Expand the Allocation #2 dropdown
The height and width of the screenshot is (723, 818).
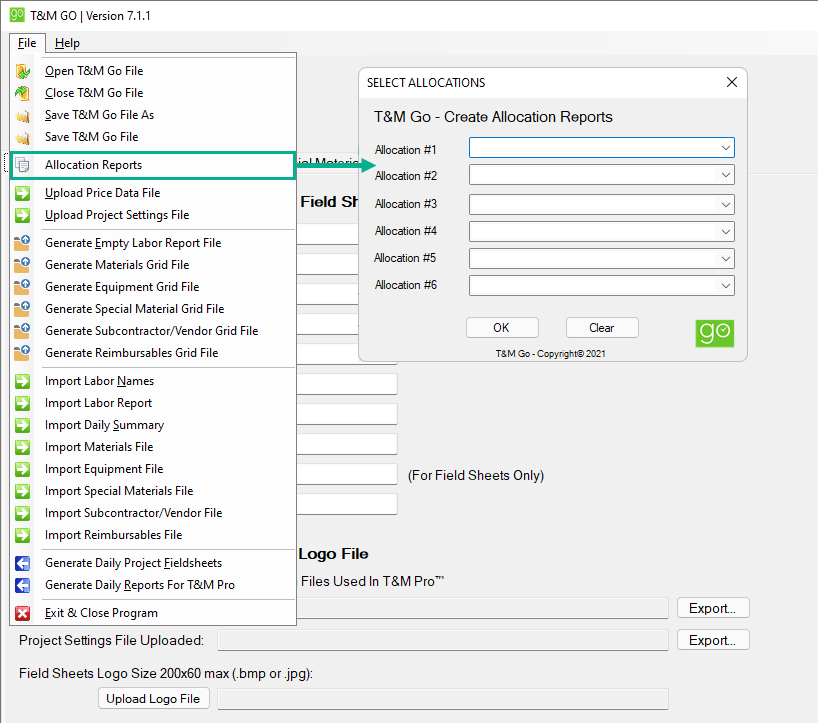(726, 175)
